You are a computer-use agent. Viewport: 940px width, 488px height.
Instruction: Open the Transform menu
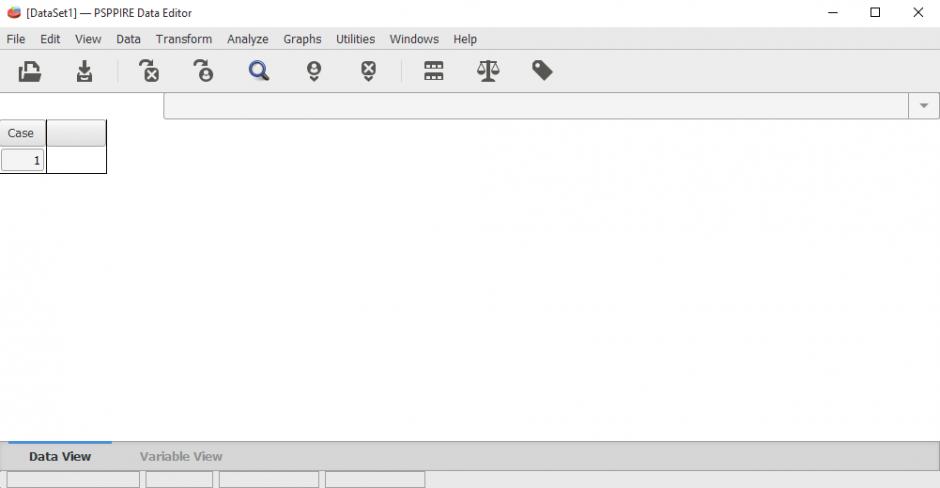184,39
